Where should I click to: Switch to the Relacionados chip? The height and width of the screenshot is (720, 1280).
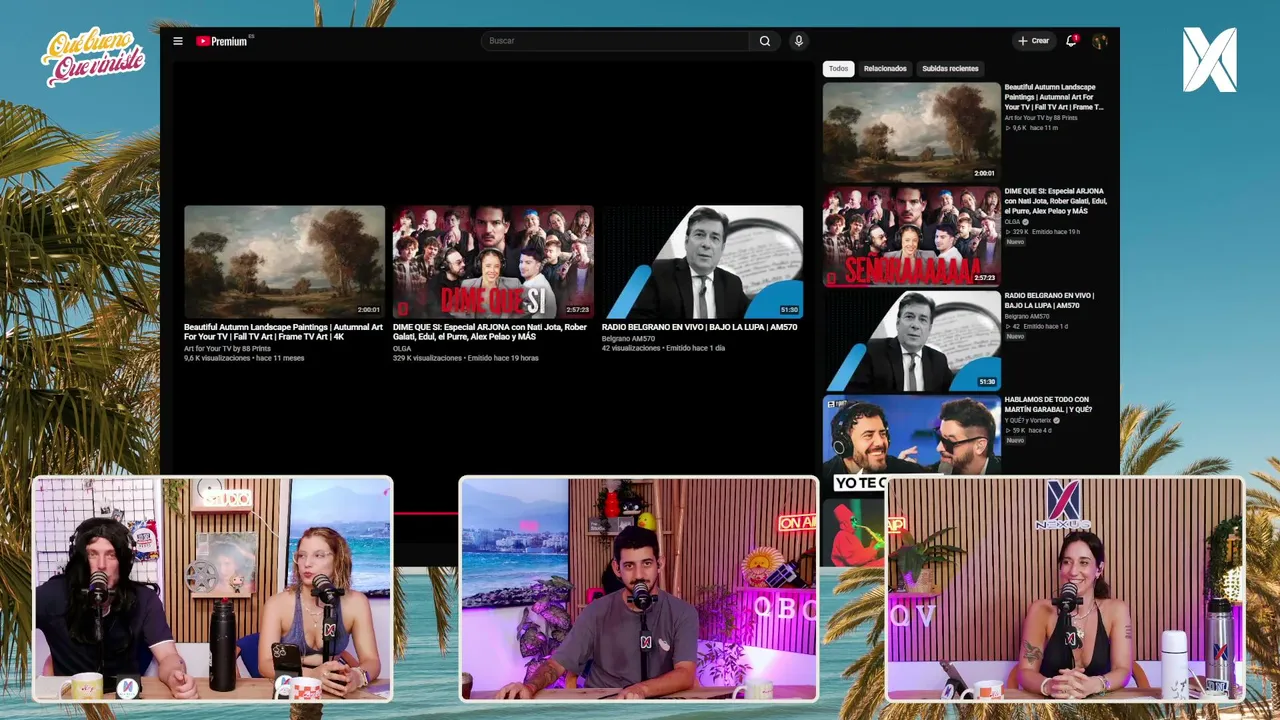pos(885,69)
